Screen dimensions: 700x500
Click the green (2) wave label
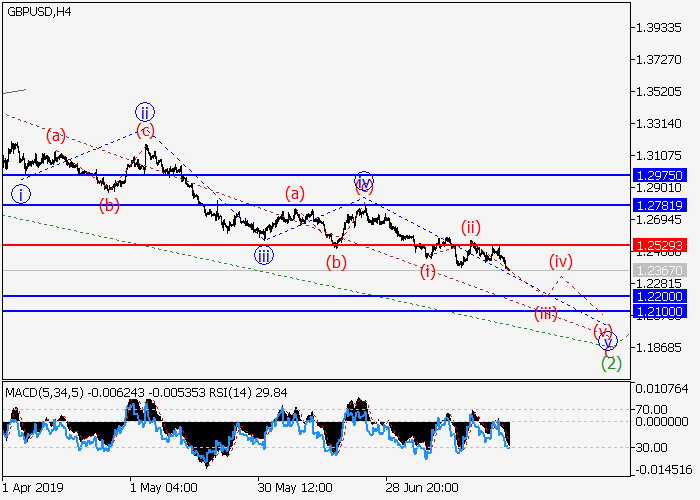pos(611,363)
